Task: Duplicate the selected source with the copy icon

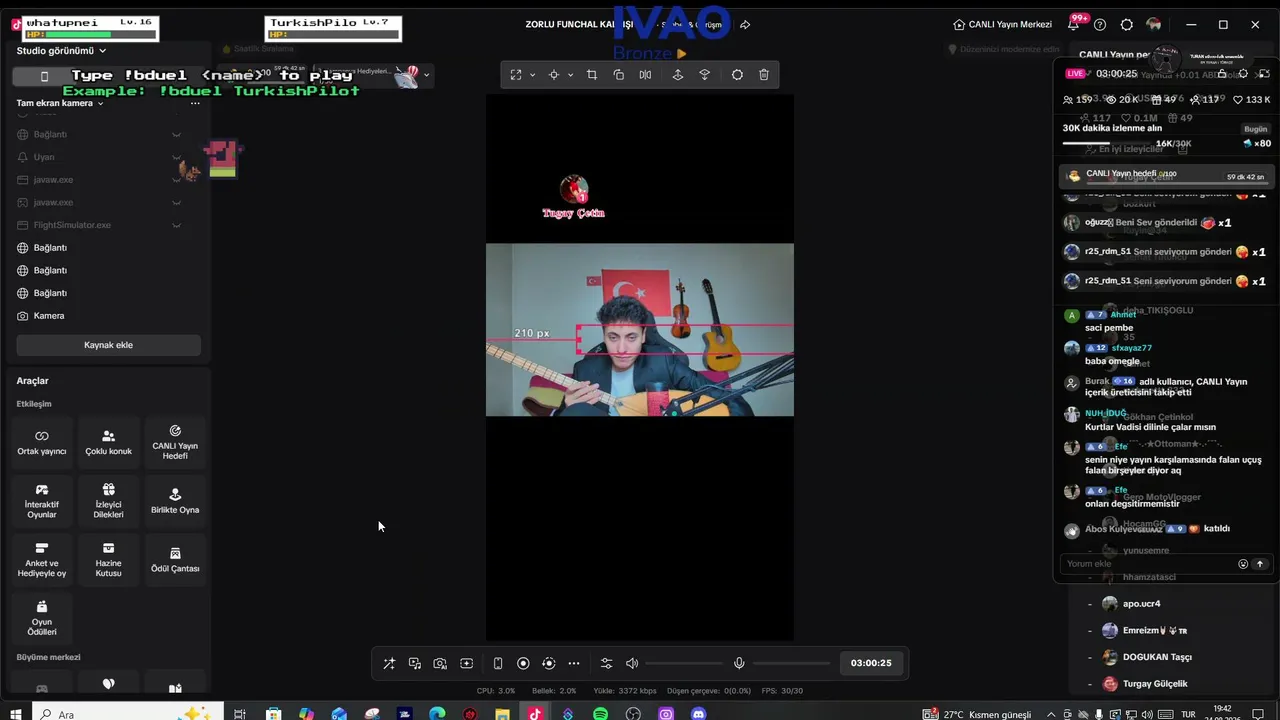Action: click(618, 75)
